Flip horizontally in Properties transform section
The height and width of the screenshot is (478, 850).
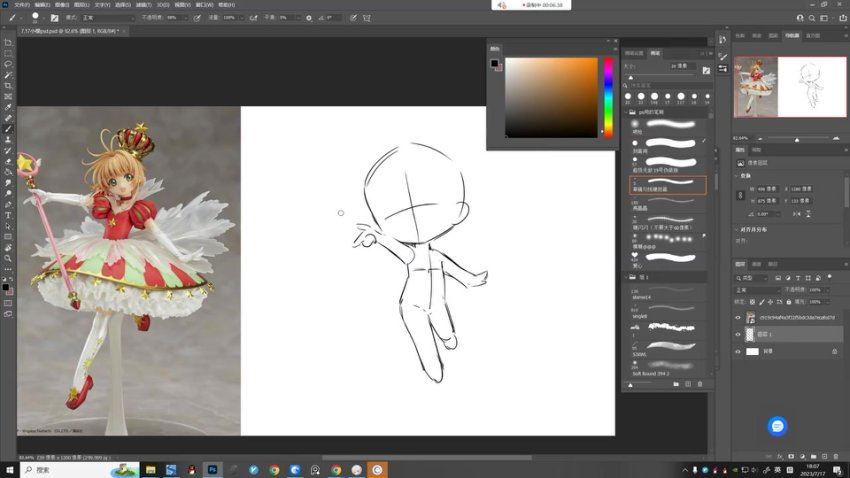[796, 214]
